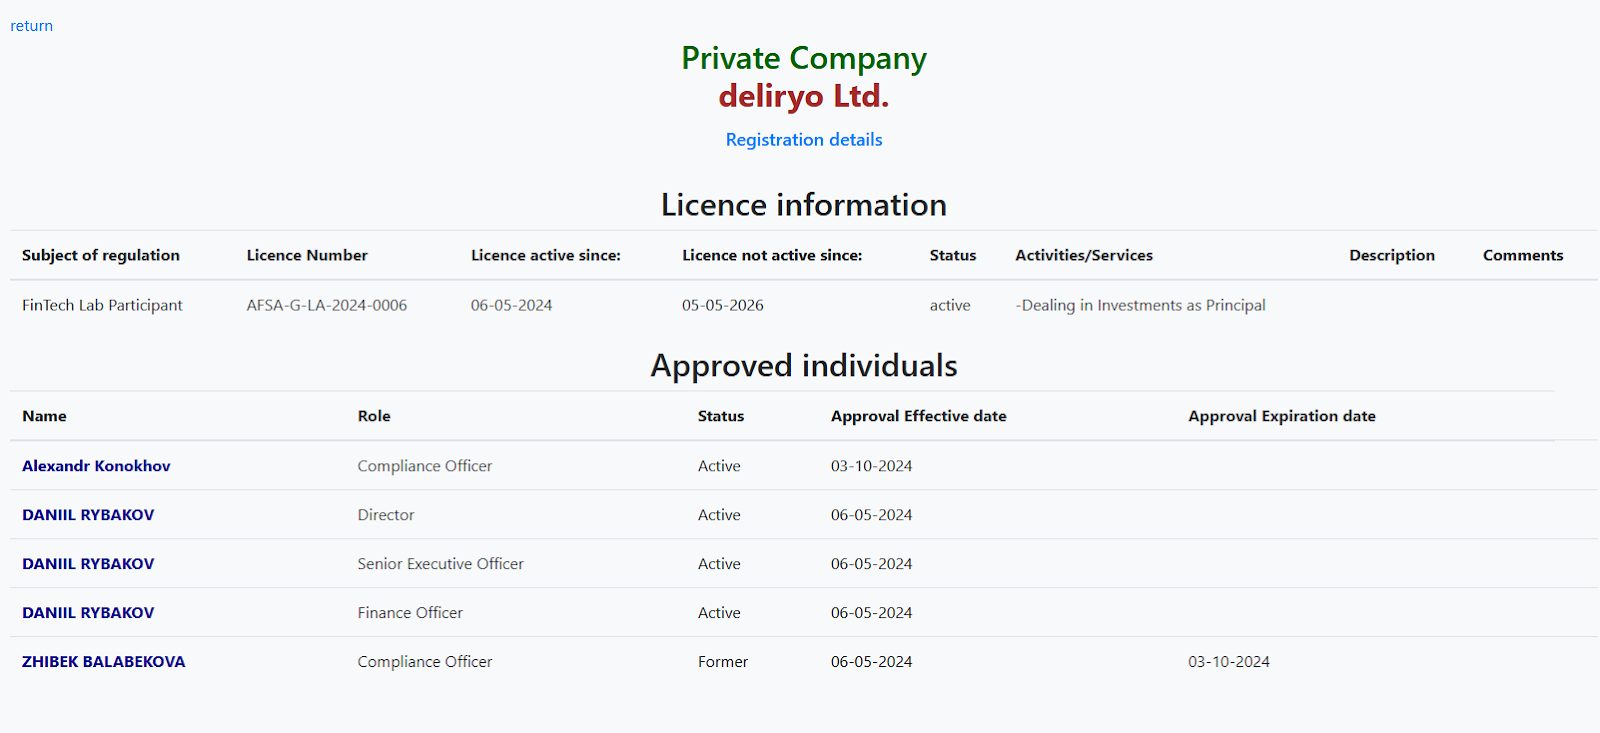Click DANIIL RYBAKOV in the Director row
The height and width of the screenshot is (733, 1600).
point(88,515)
